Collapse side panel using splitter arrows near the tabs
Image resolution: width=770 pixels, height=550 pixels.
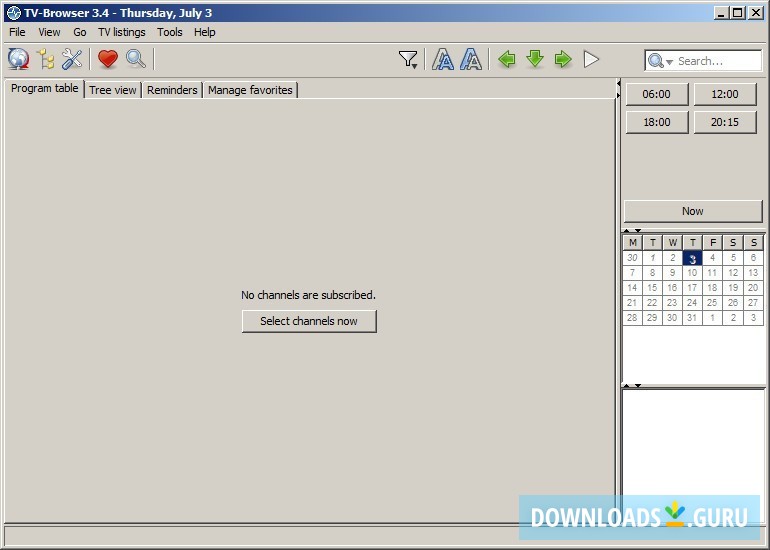click(618, 89)
